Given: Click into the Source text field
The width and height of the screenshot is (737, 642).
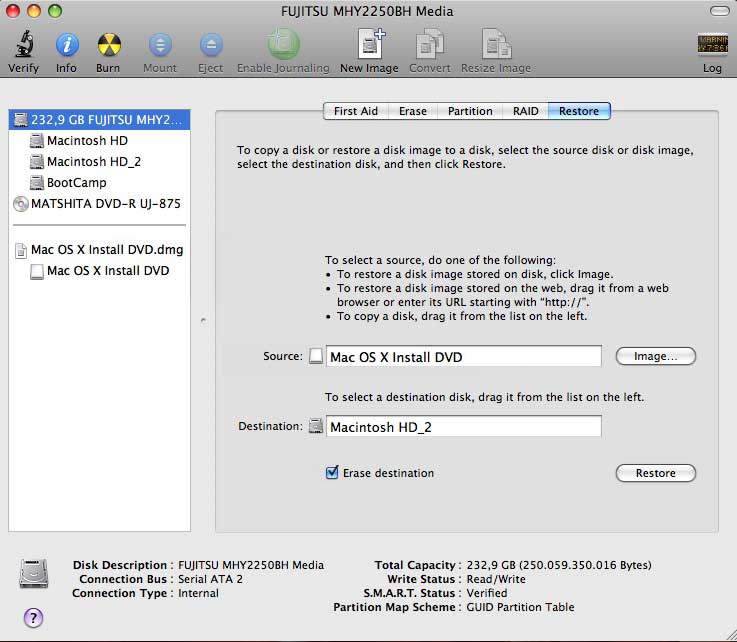Looking at the screenshot, I should tap(463, 356).
